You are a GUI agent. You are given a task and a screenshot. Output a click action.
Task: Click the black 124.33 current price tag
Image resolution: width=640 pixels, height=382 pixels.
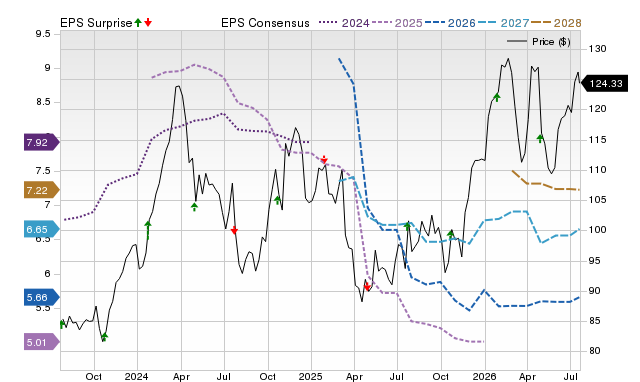604,84
